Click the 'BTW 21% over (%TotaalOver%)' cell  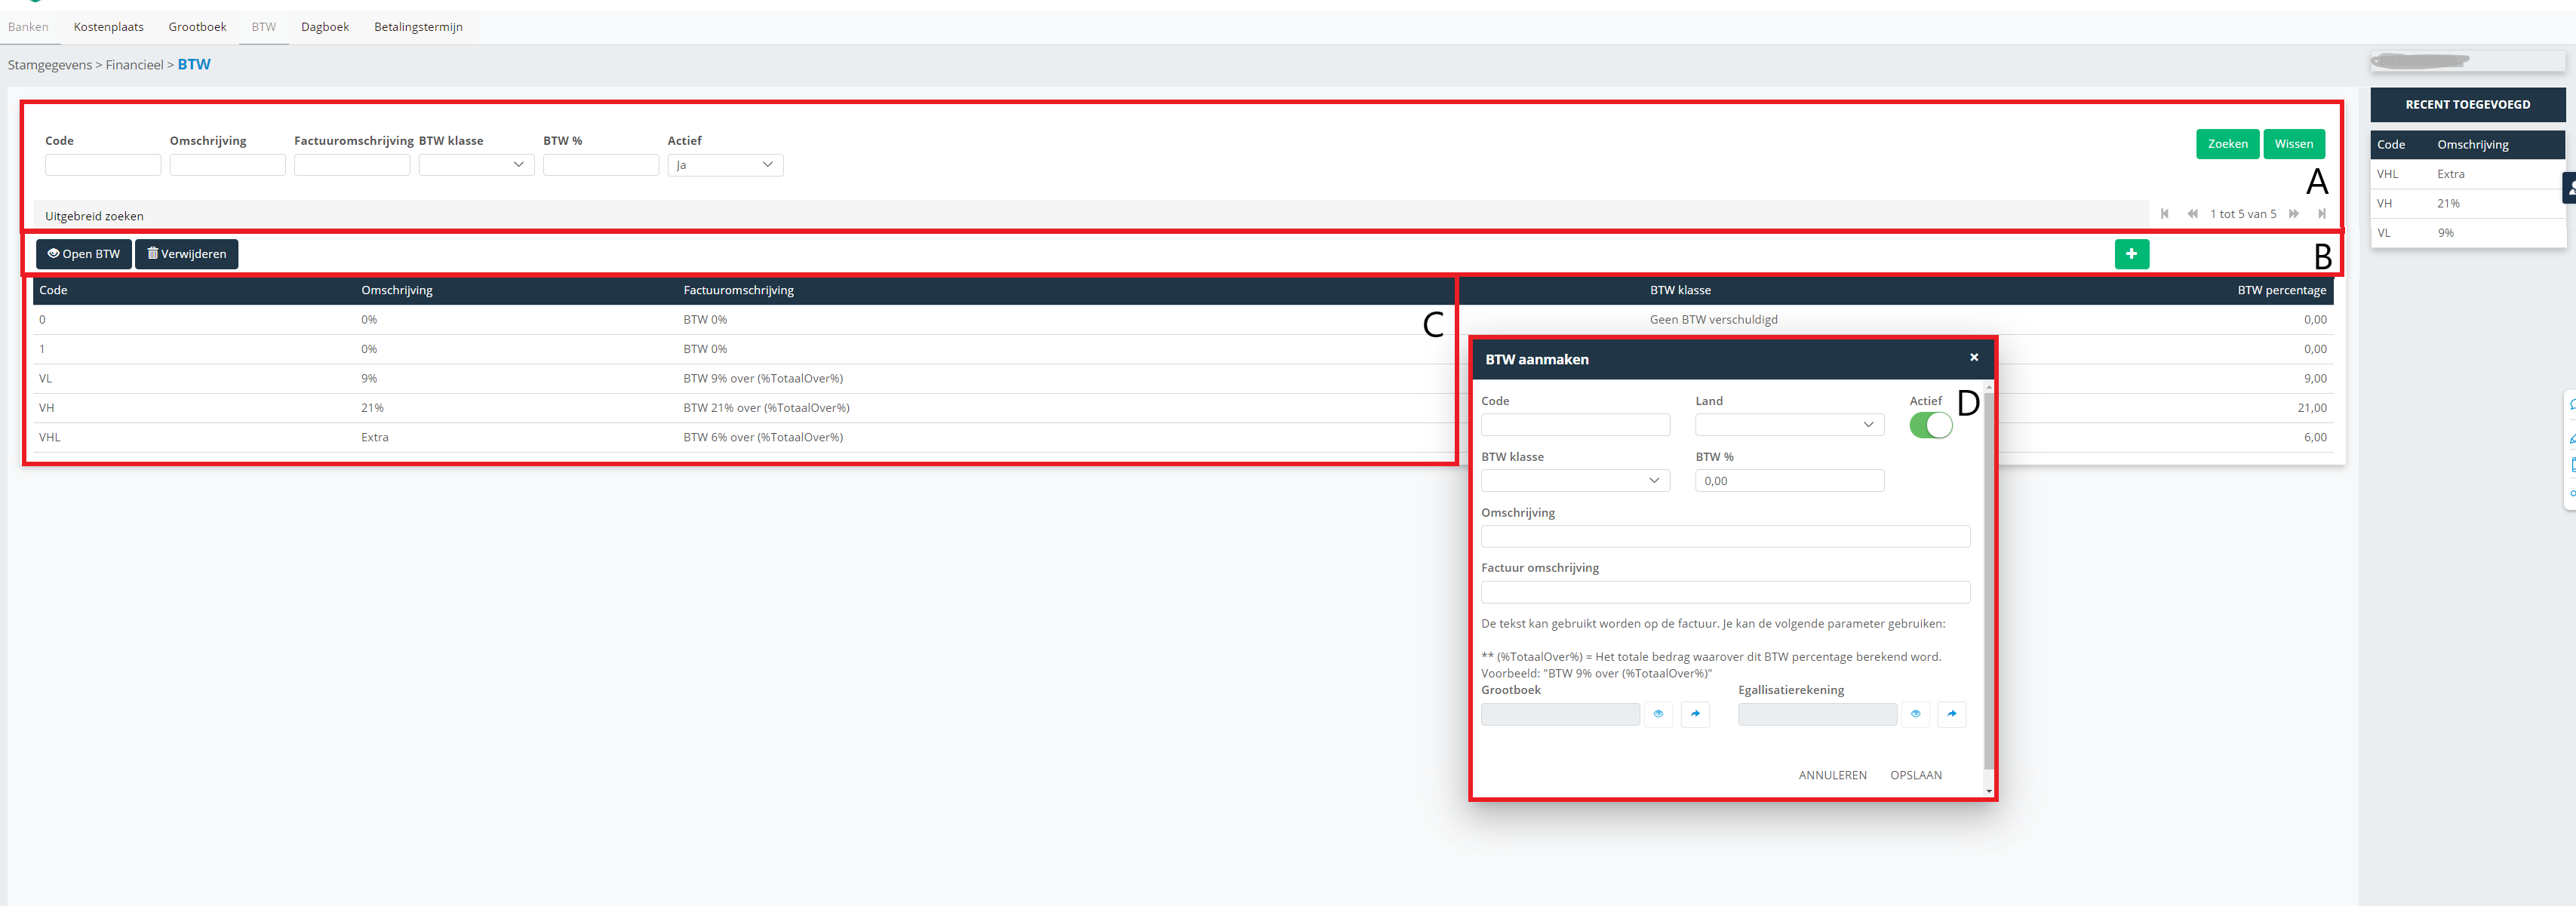click(766, 408)
